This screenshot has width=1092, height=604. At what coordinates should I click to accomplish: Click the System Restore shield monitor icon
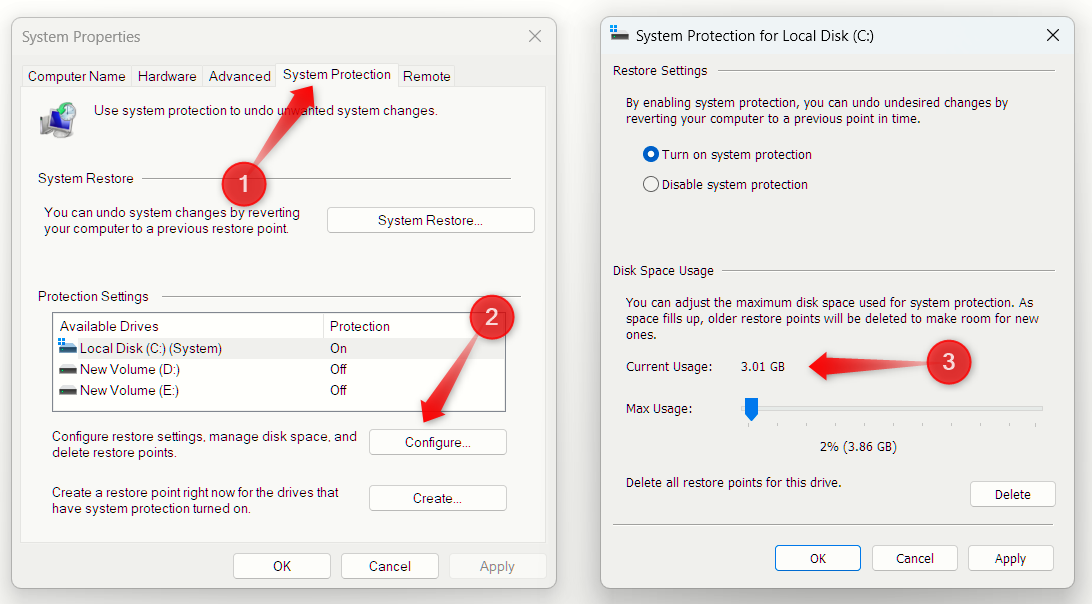(x=58, y=119)
